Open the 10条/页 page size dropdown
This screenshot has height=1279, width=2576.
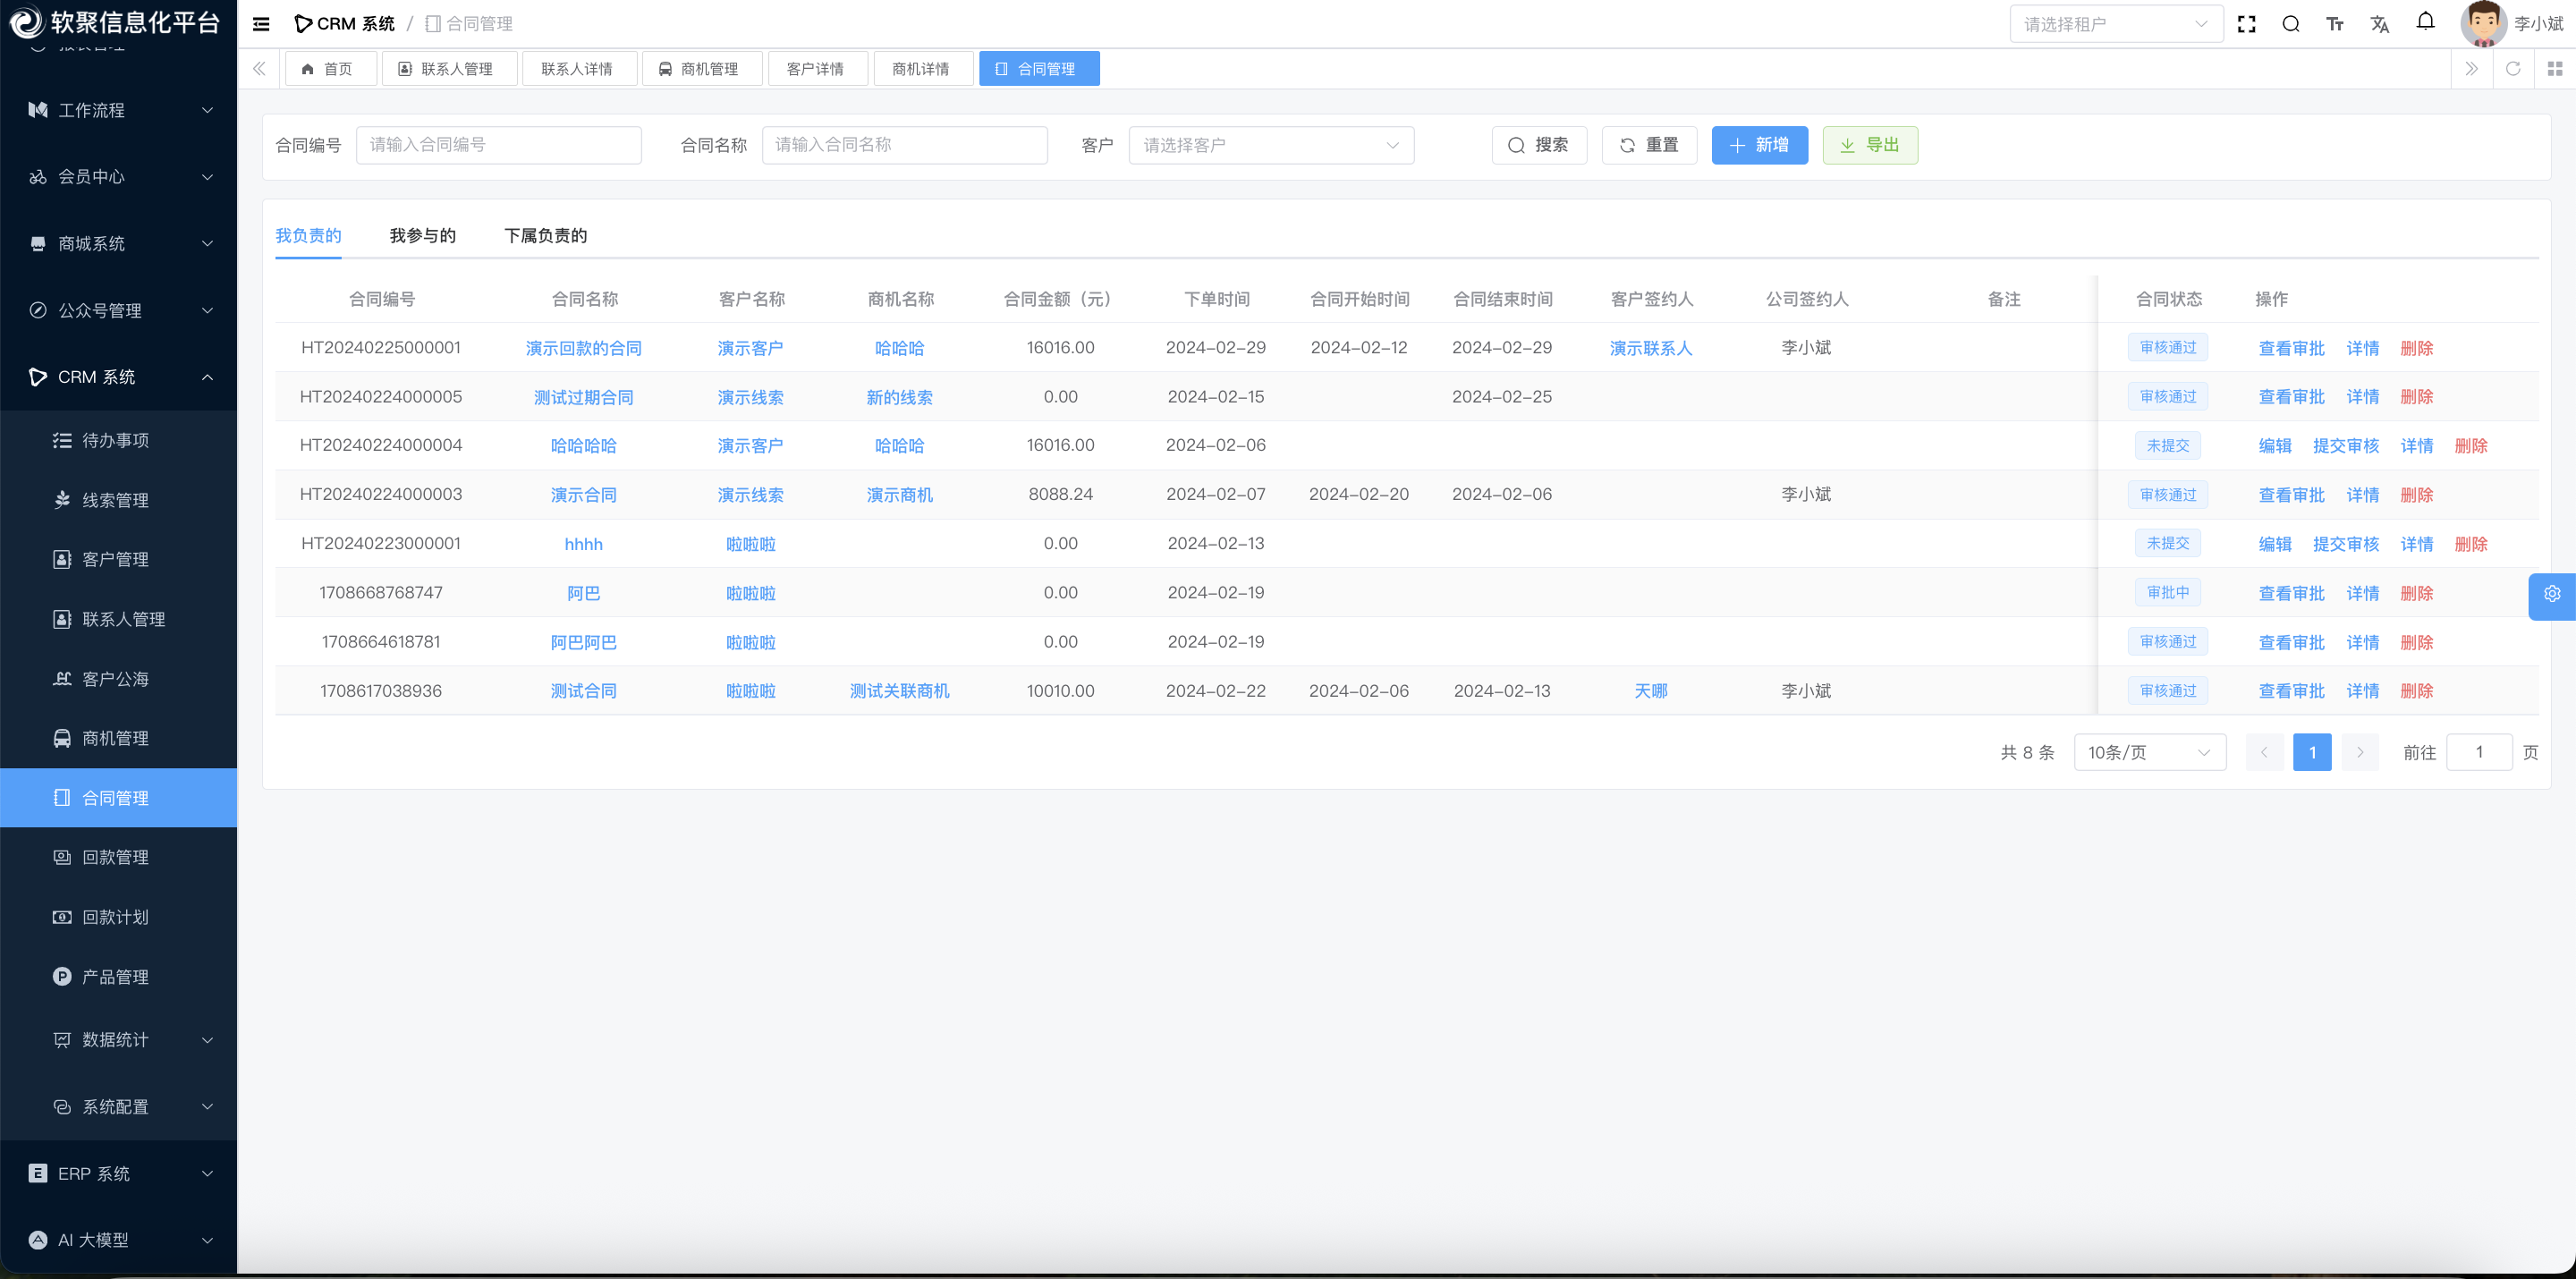click(2149, 752)
